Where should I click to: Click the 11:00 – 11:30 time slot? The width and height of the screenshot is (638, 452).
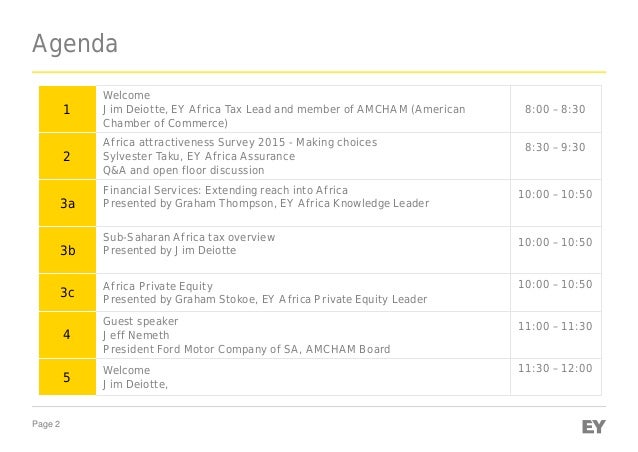(x=555, y=326)
